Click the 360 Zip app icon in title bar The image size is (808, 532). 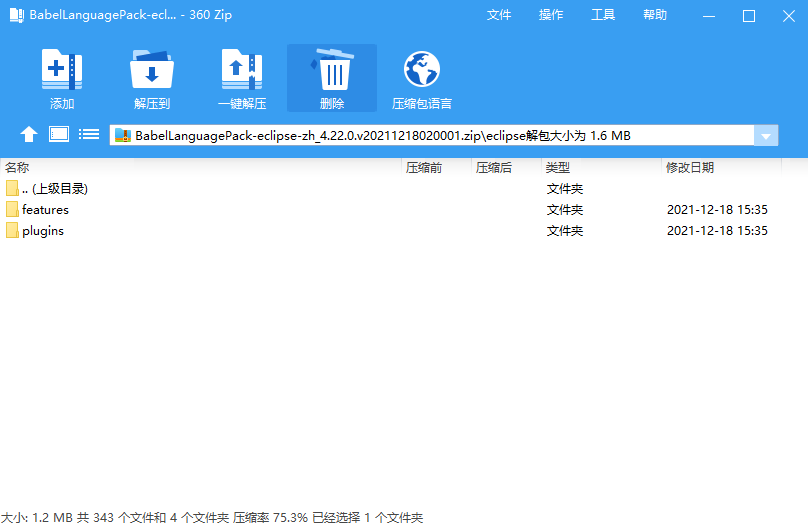click(16, 15)
